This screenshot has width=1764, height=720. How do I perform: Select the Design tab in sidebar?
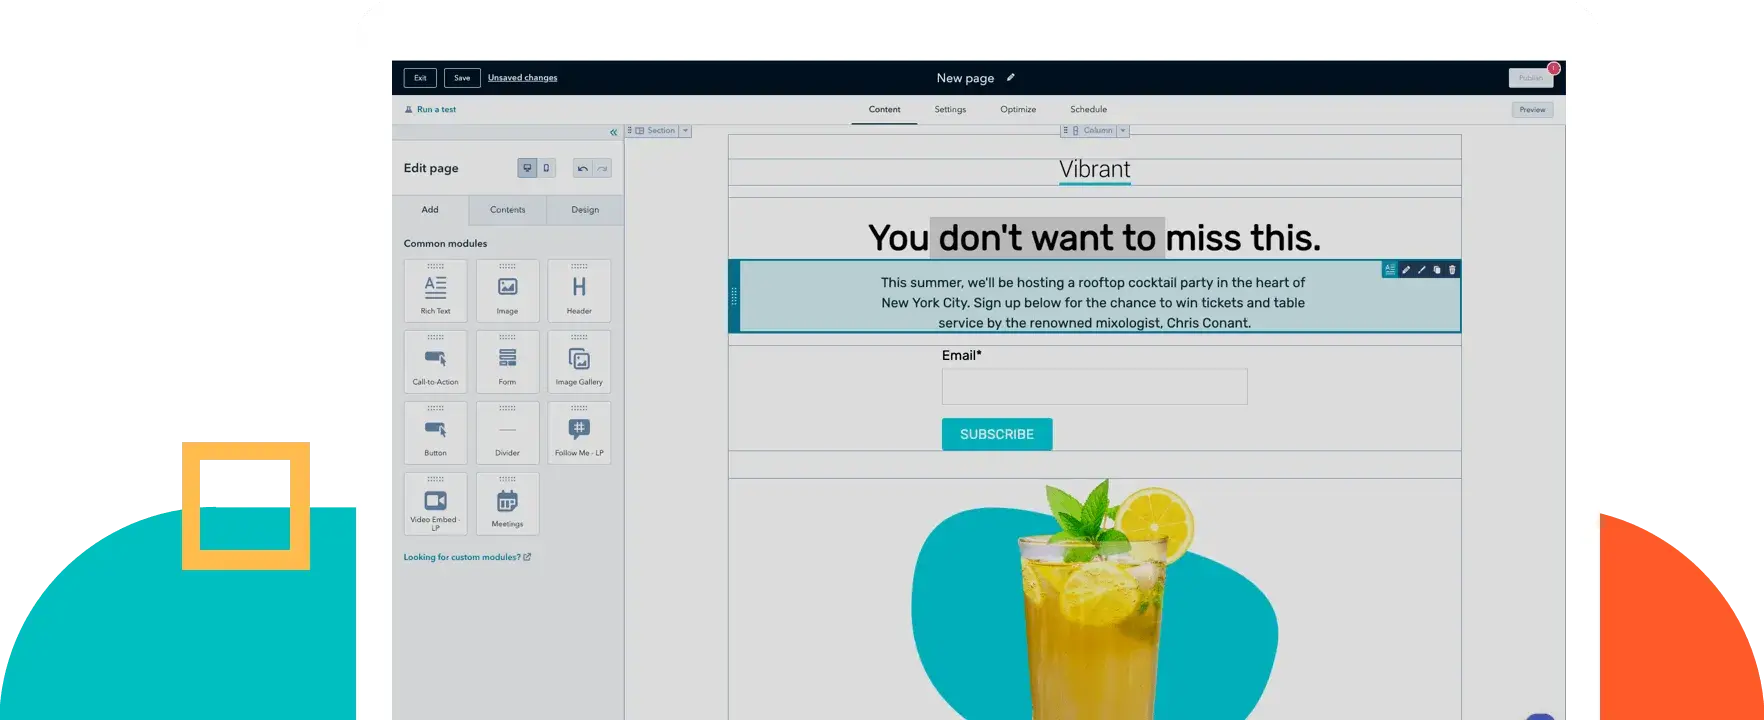(x=585, y=210)
